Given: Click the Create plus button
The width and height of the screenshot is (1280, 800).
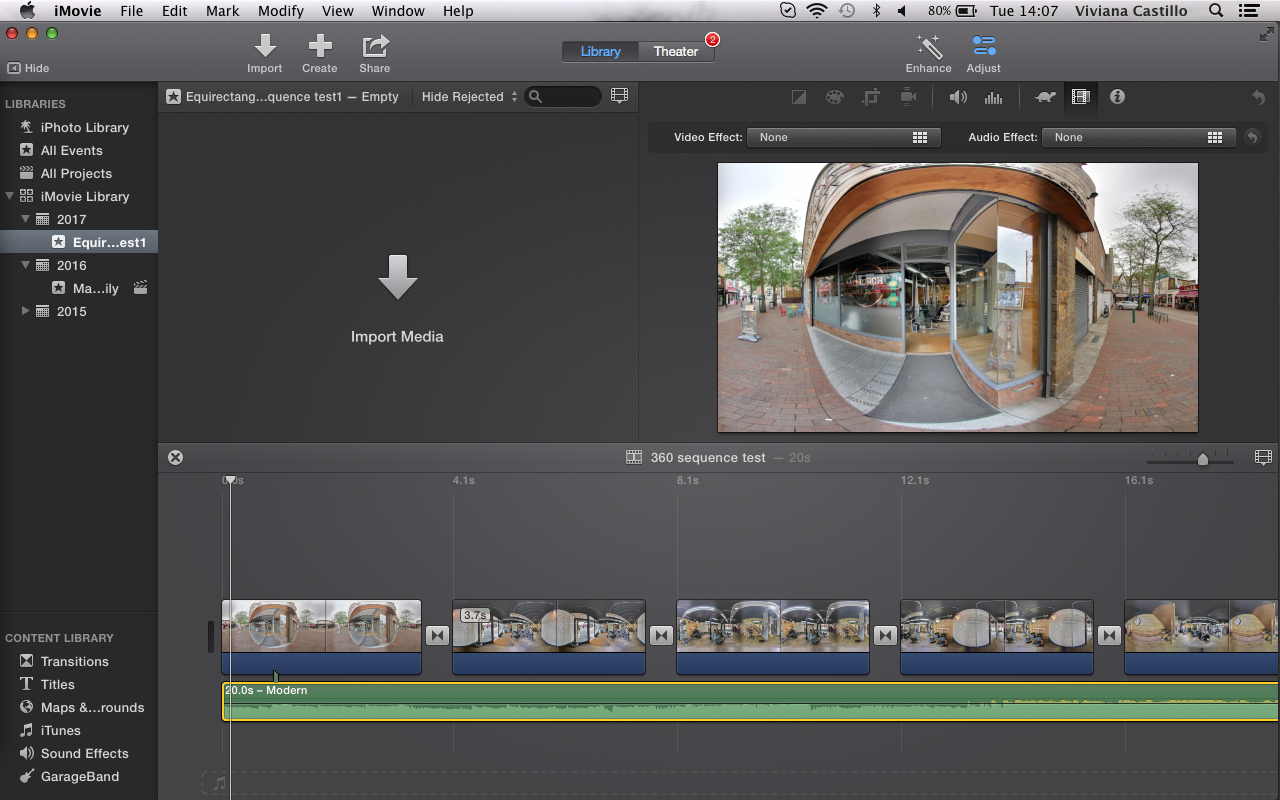Looking at the screenshot, I should coord(320,46).
